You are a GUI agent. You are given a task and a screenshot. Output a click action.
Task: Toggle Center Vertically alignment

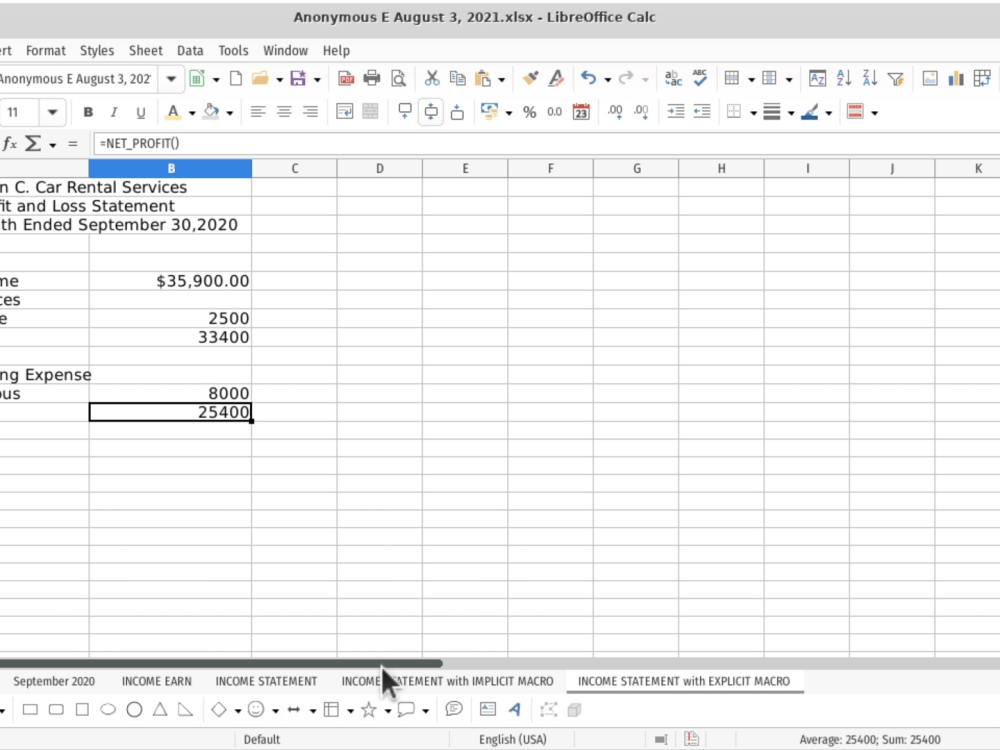point(431,112)
